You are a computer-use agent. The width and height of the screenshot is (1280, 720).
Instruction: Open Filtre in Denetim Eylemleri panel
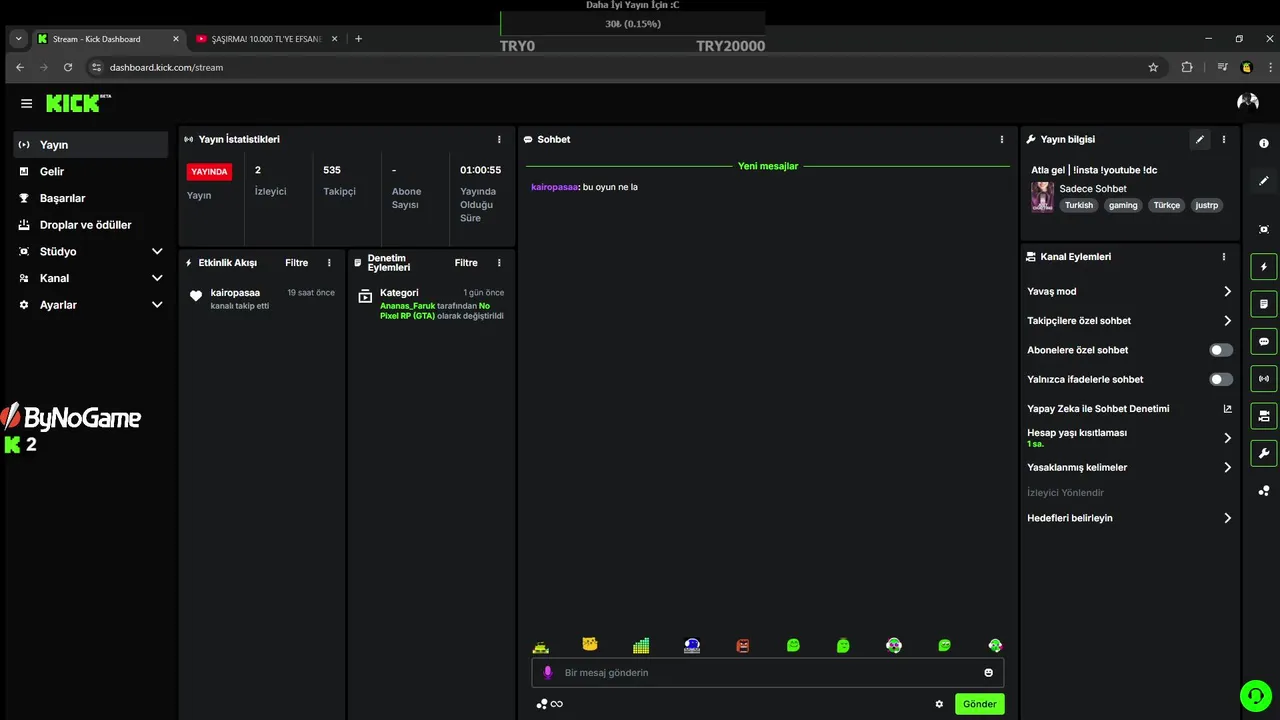pyautogui.click(x=466, y=263)
